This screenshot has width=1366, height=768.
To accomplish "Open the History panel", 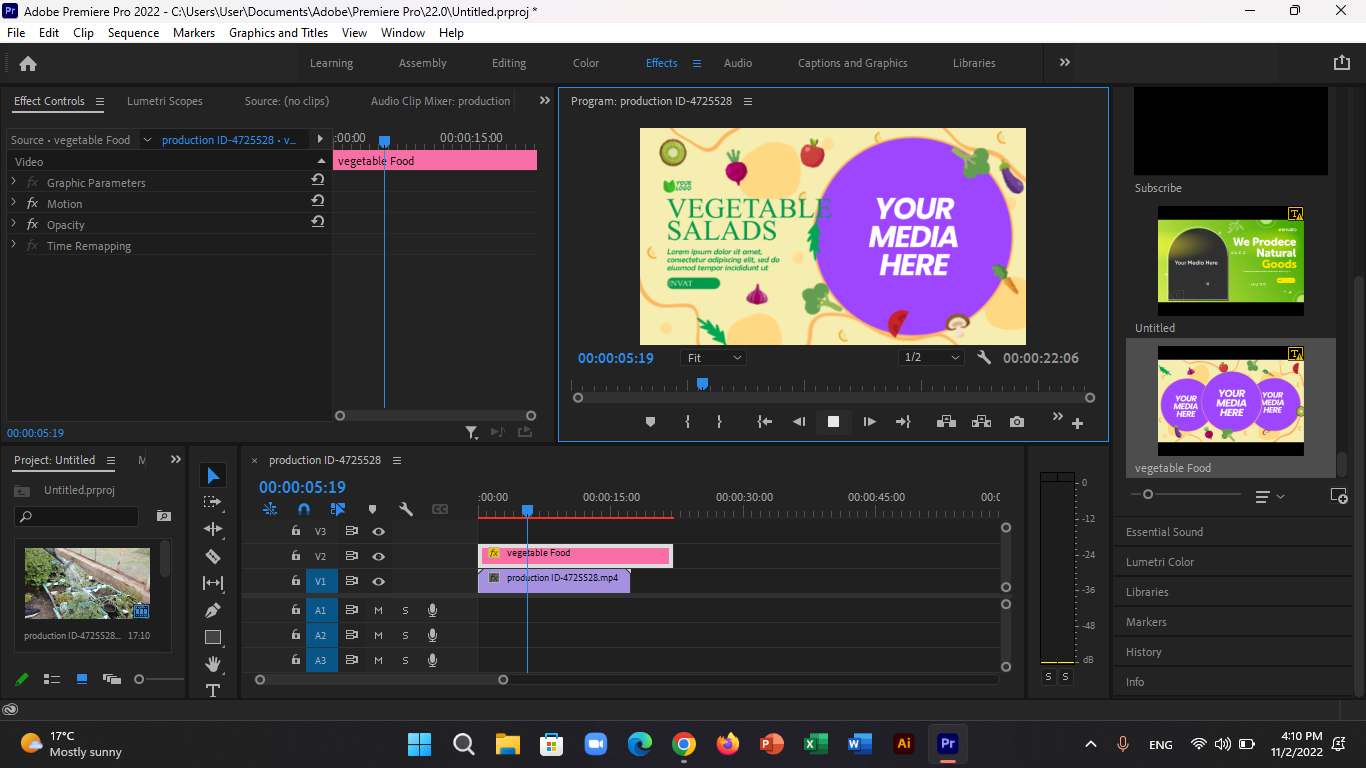I will [x=1143, y=652].
